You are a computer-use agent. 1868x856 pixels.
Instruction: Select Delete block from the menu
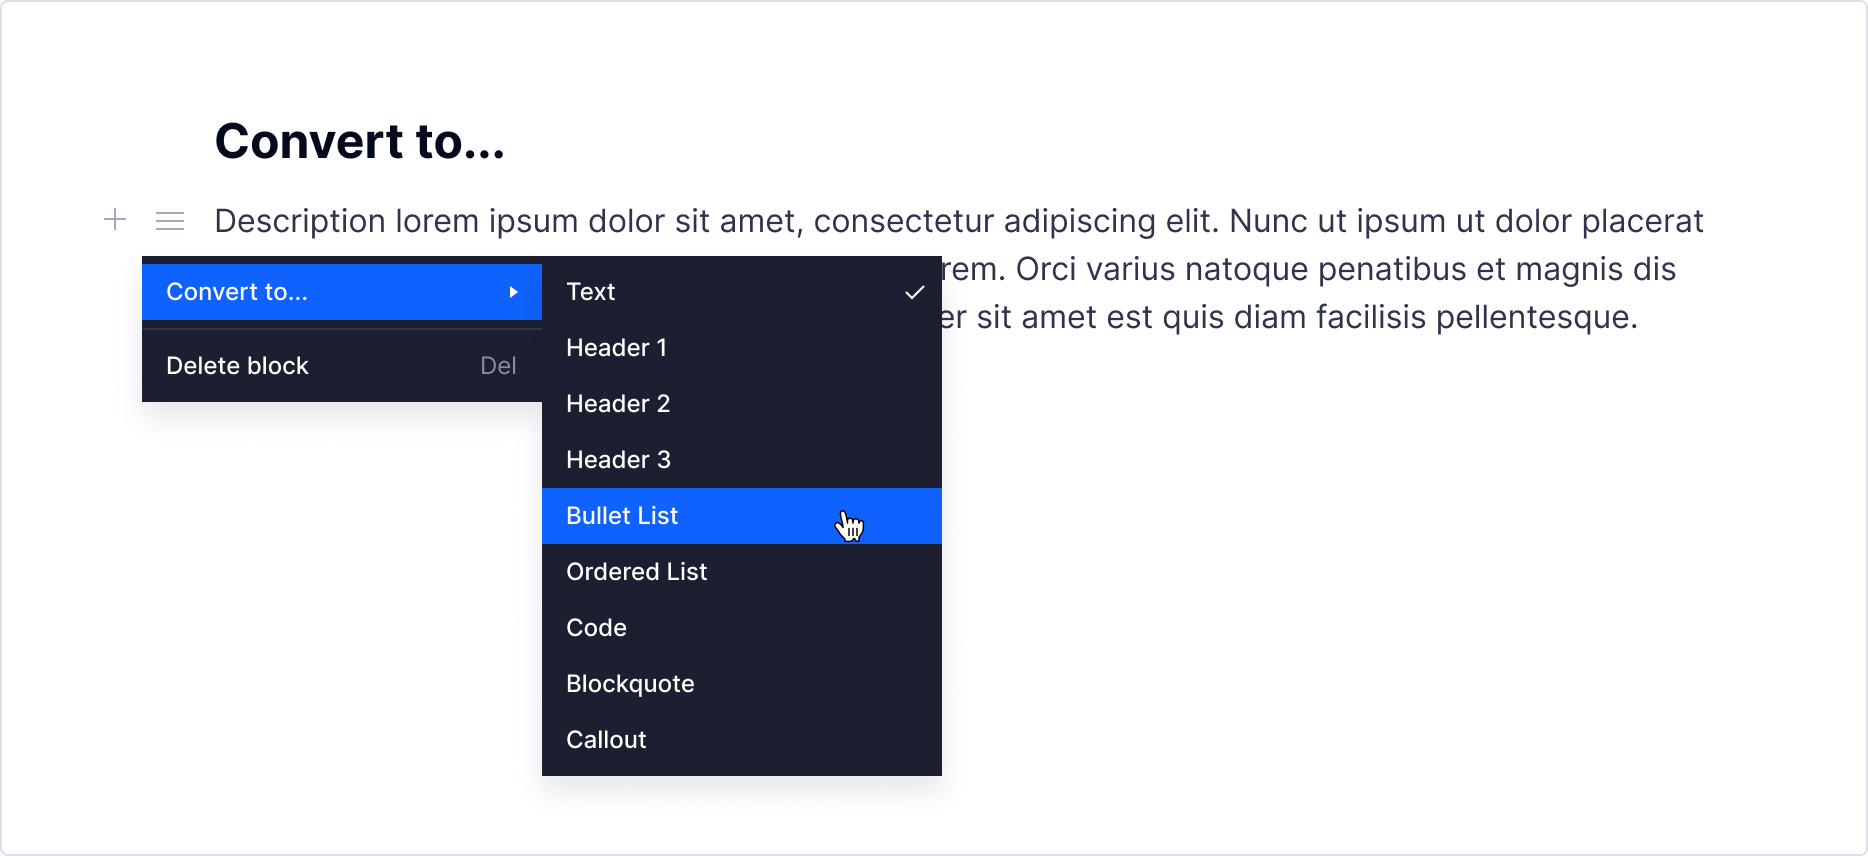pyautogui.click(x=237, y=365)
